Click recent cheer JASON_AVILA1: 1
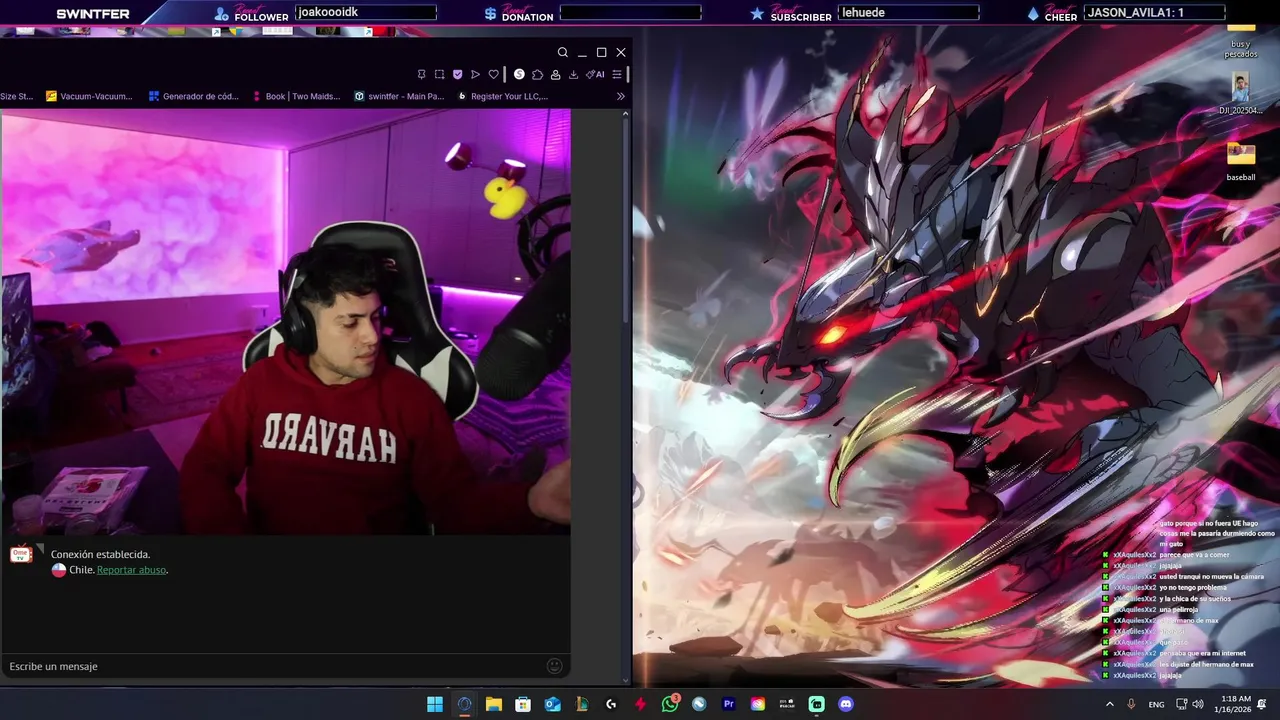This screenshot has height=720, width=1280. [1136, 12]
